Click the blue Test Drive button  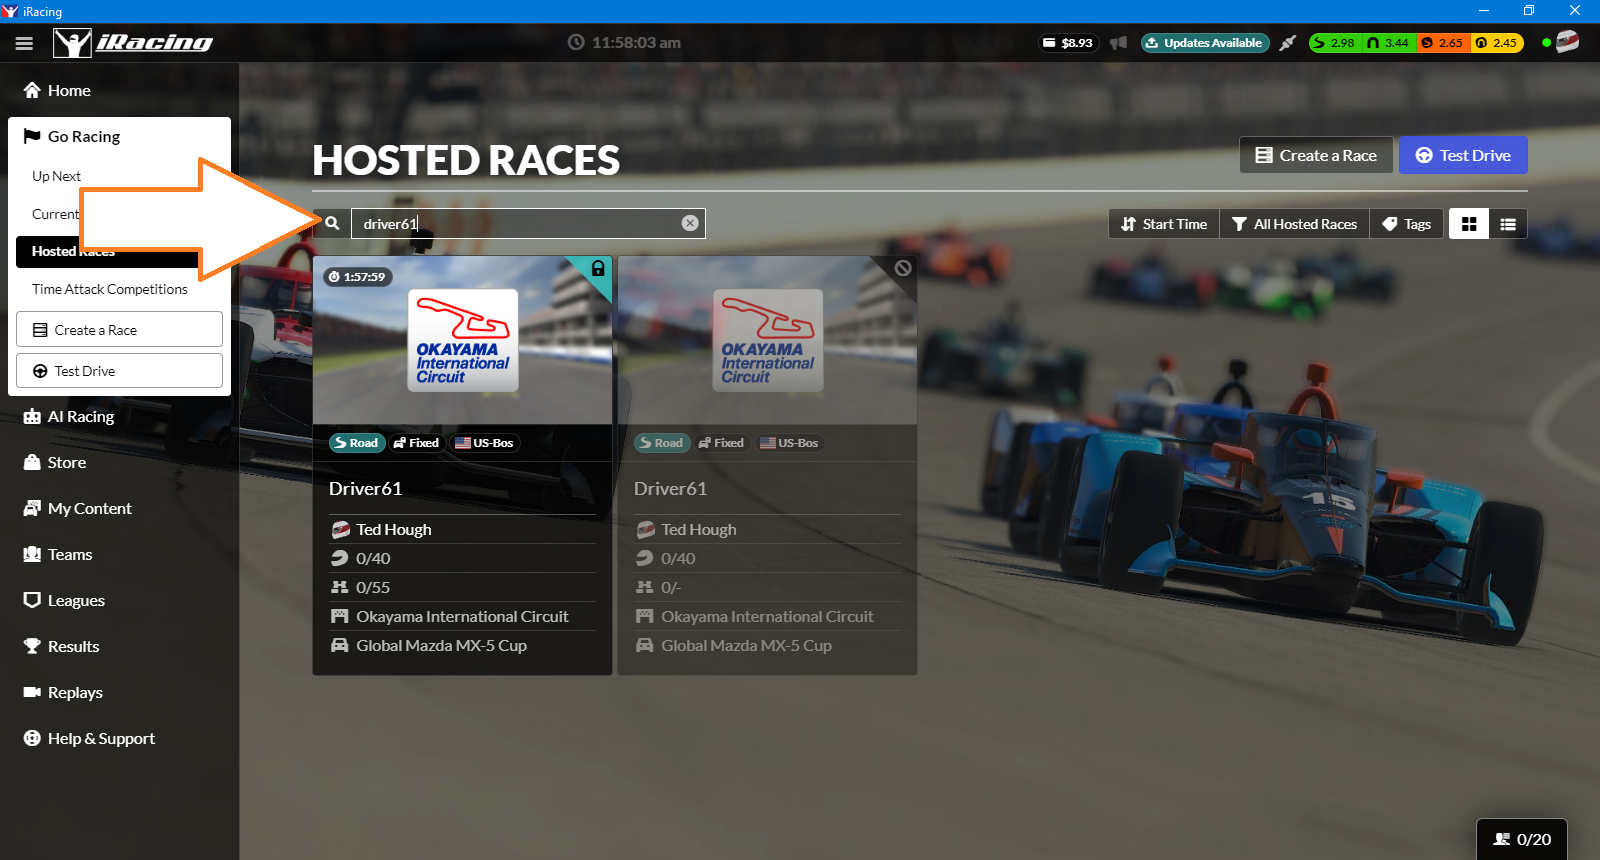tap(1463, 155)
